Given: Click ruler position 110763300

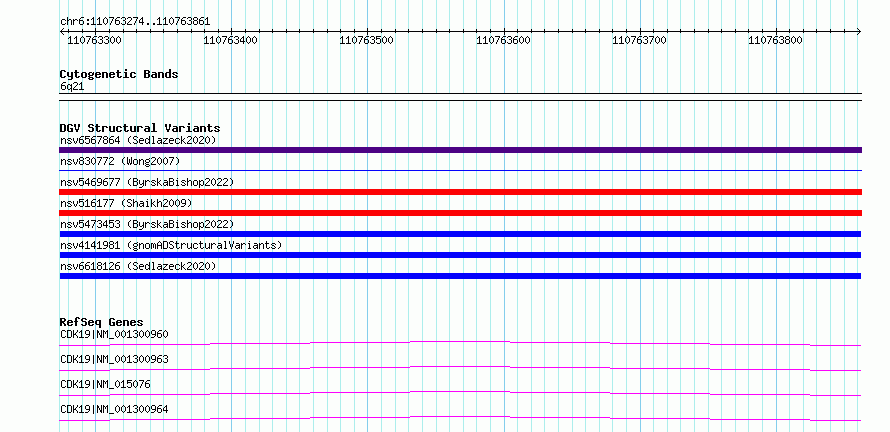Looking at the screenshot, I should (x=95, y=40).
